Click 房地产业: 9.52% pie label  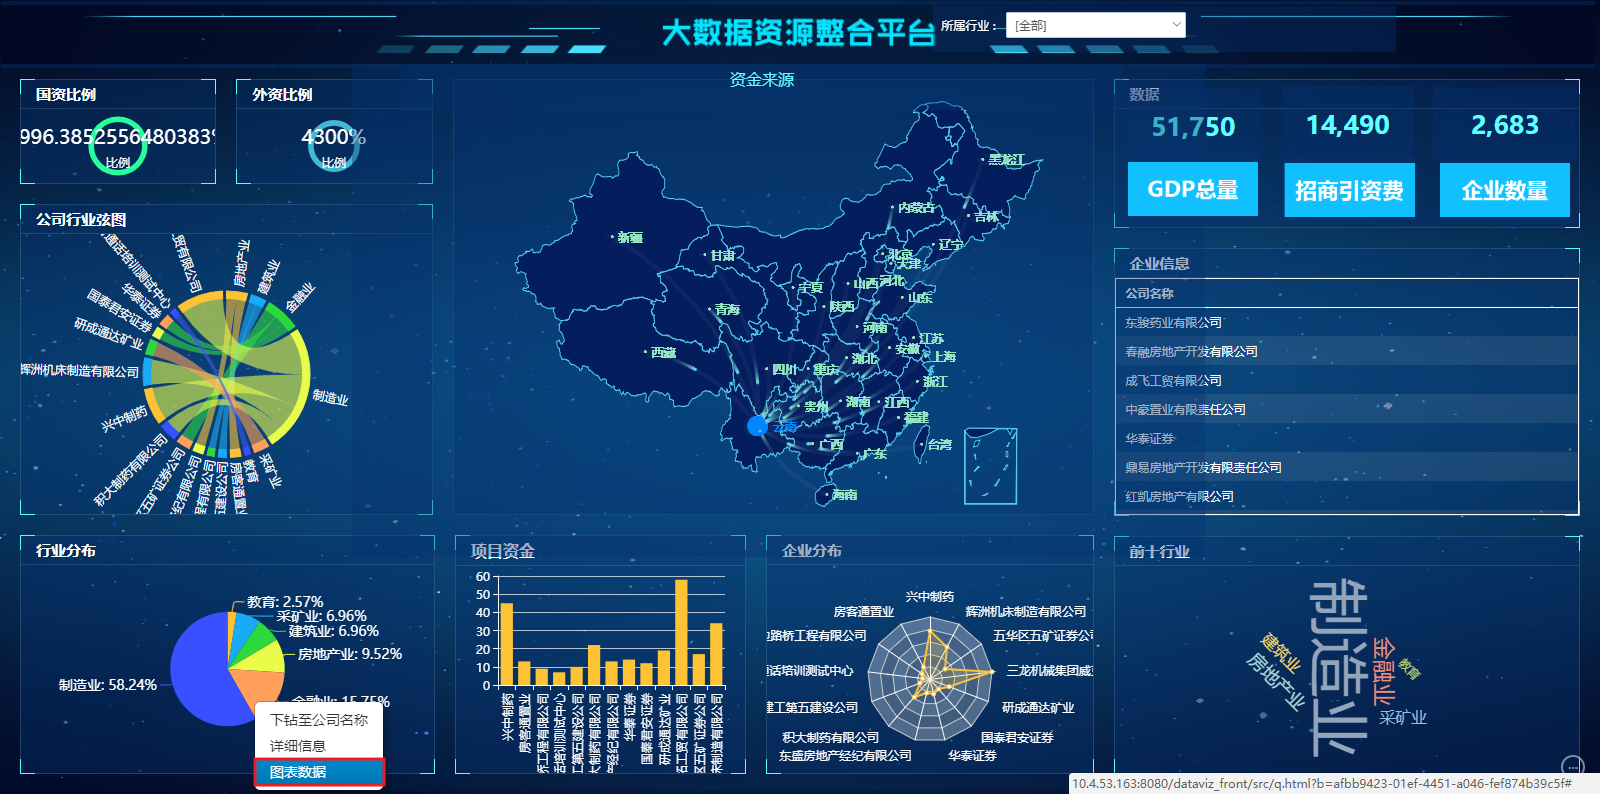(x=350, y=654)
